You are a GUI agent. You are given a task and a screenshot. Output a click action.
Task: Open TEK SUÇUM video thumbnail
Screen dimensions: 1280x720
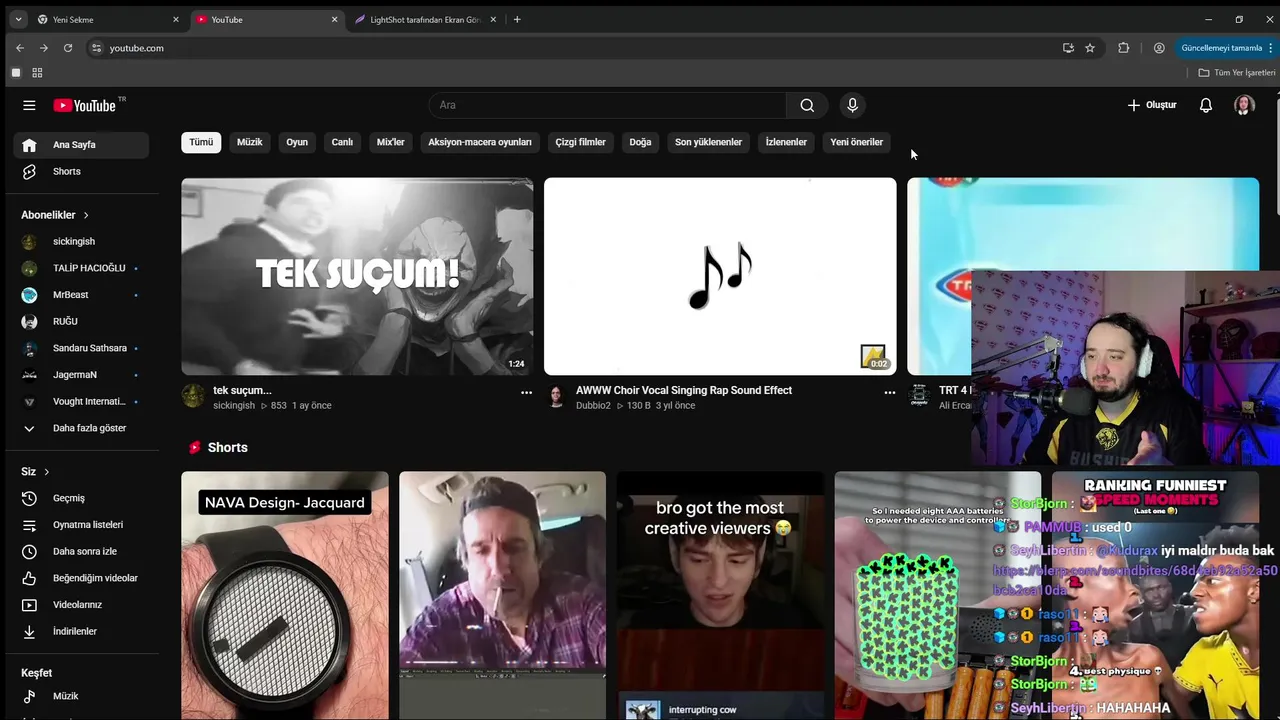[357, 276]
